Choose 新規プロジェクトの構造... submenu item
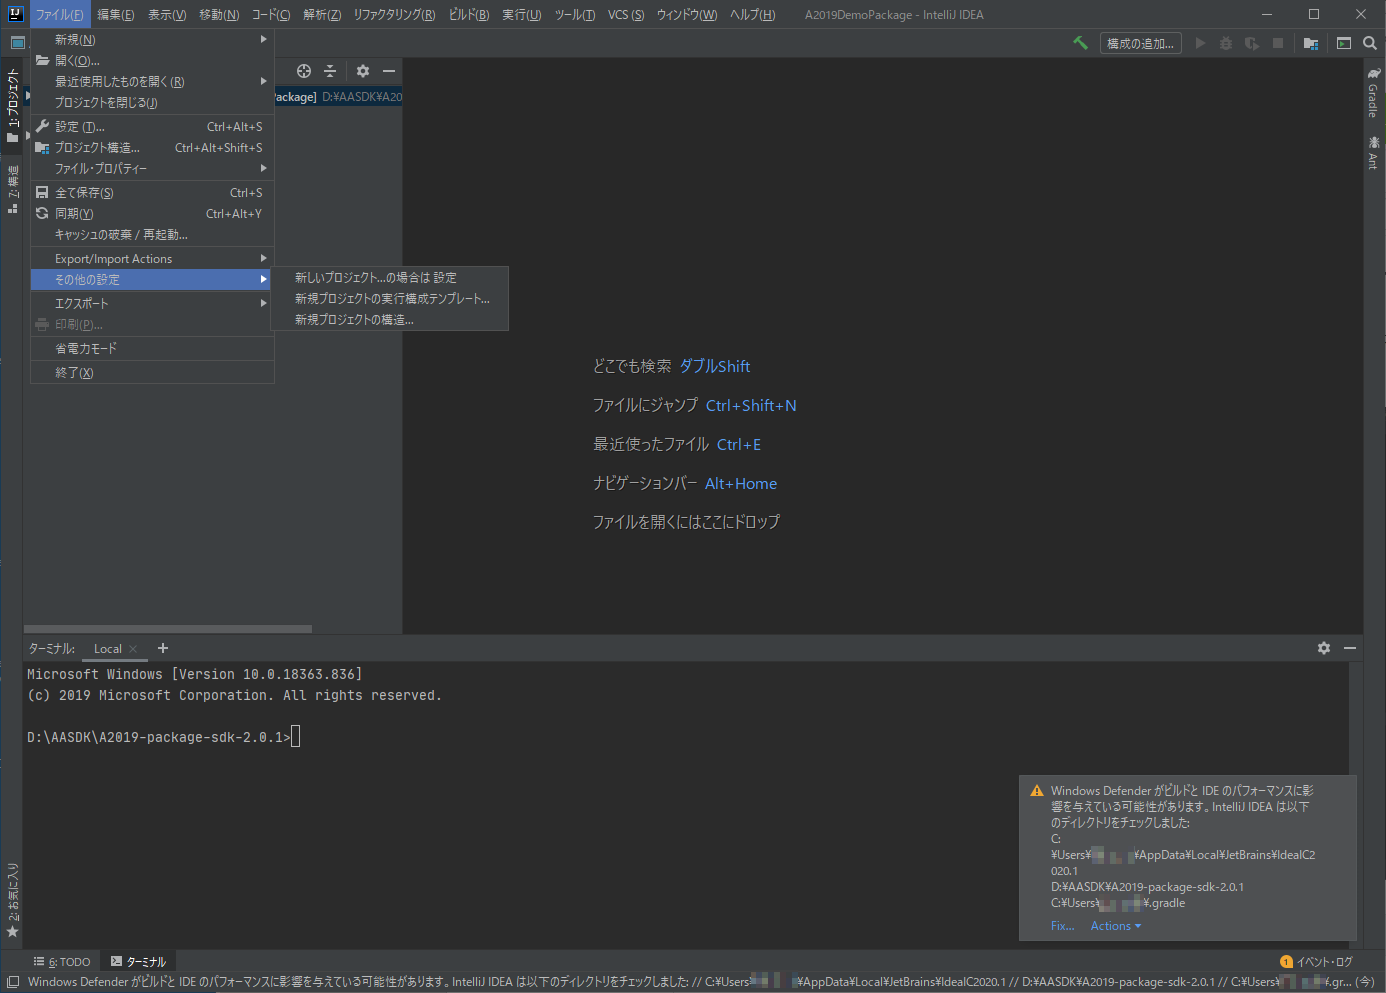Image resolution: width=1386 pixels, height=993 pixels. [x=389, y=319]
